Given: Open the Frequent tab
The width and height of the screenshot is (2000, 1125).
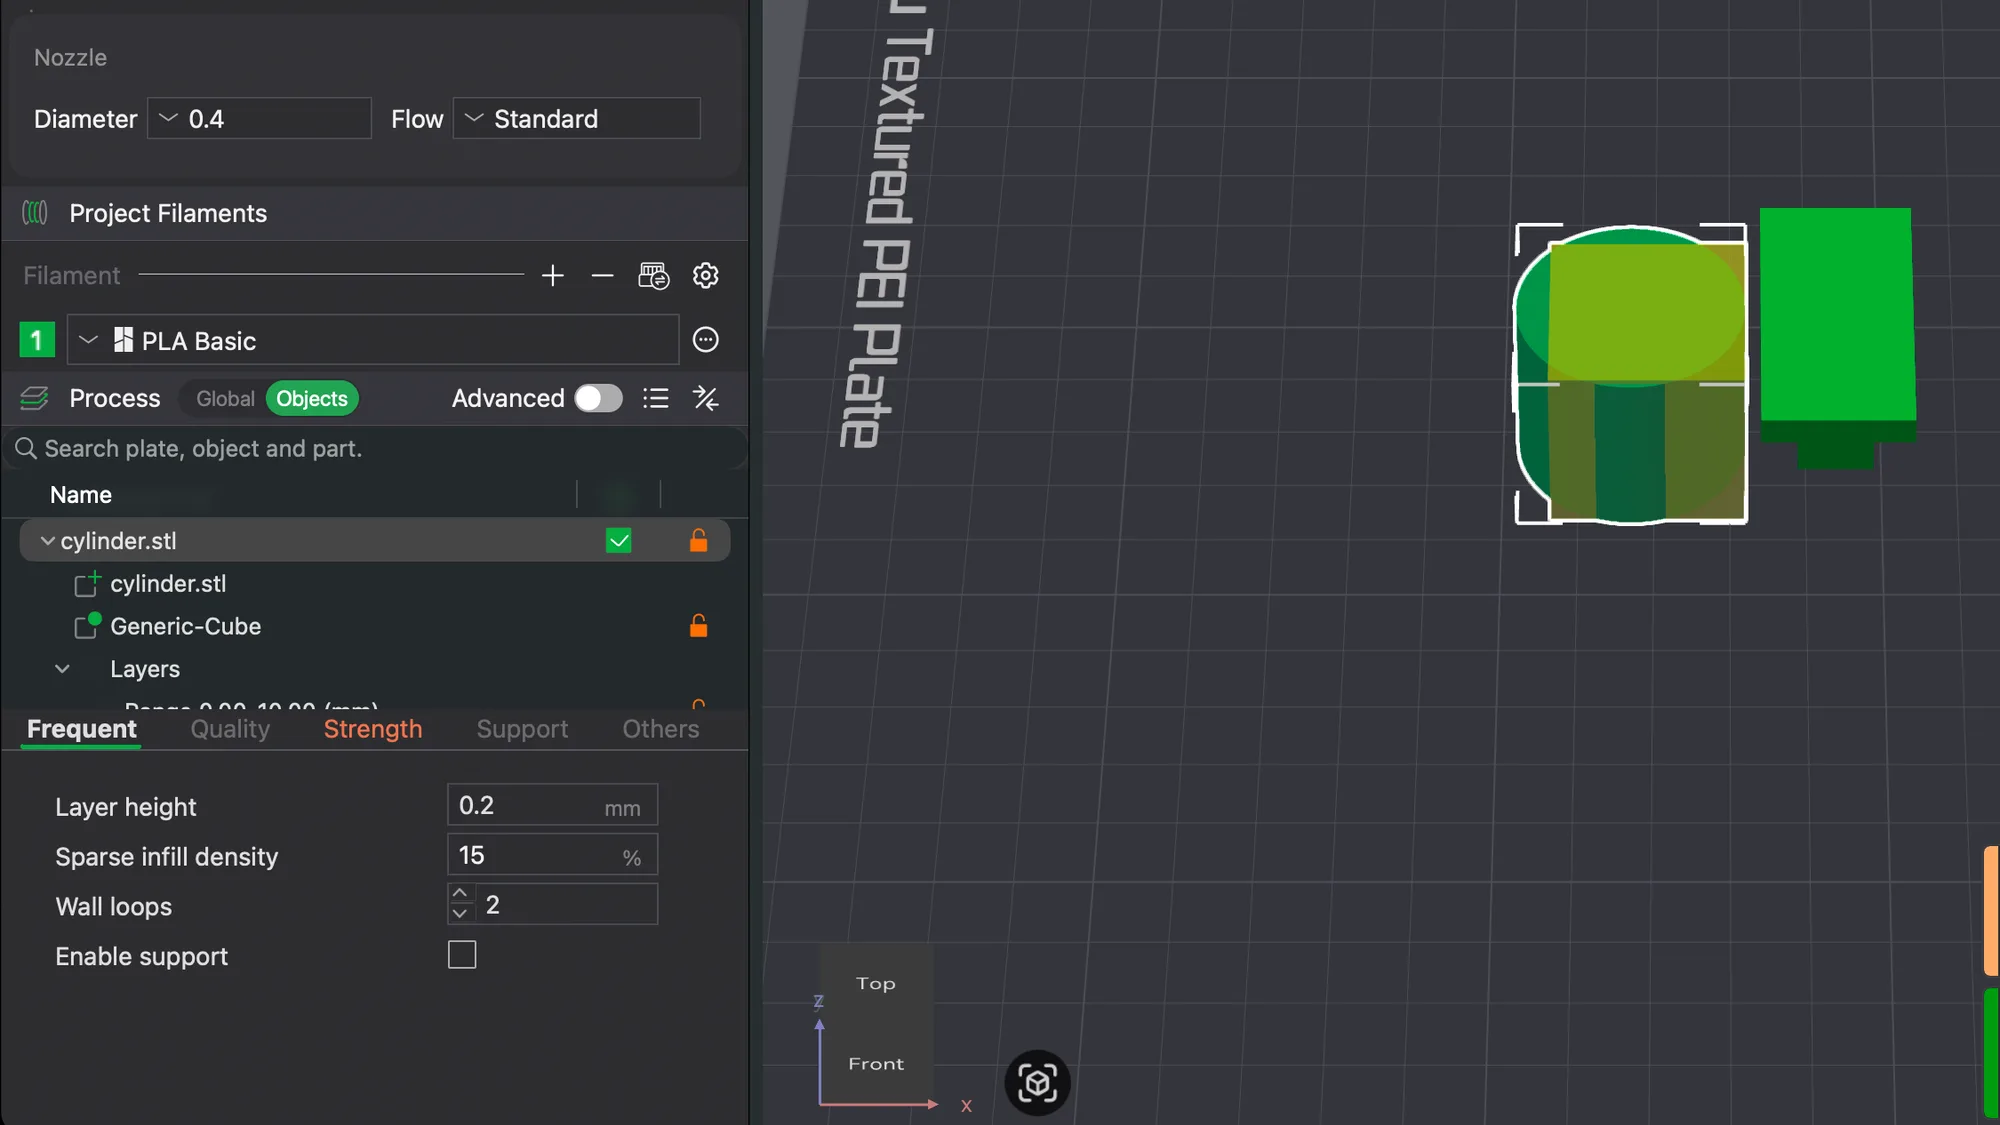Looking at the screenshot, I should pos(82,729).
